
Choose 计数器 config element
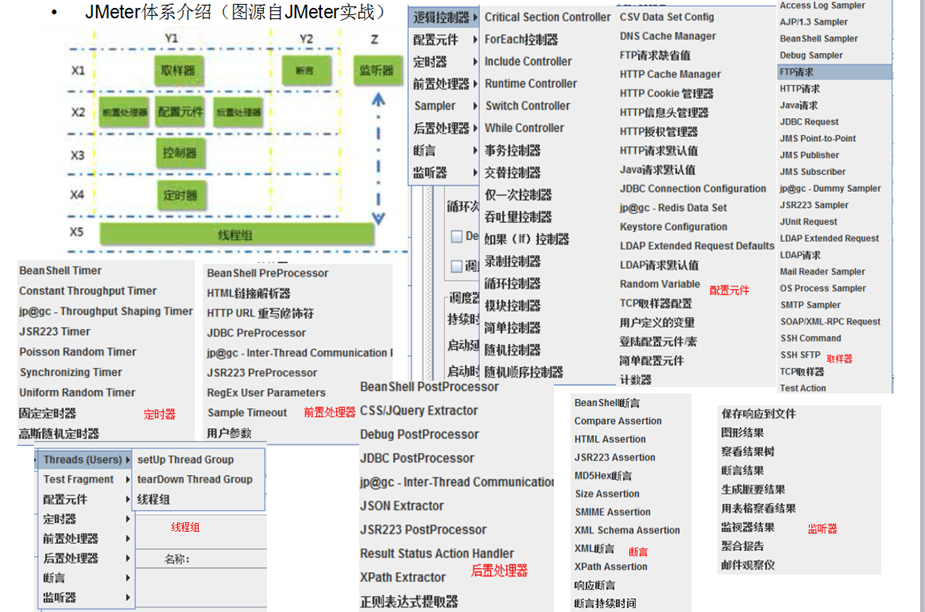pyautogui.click(x=635, y=379)
